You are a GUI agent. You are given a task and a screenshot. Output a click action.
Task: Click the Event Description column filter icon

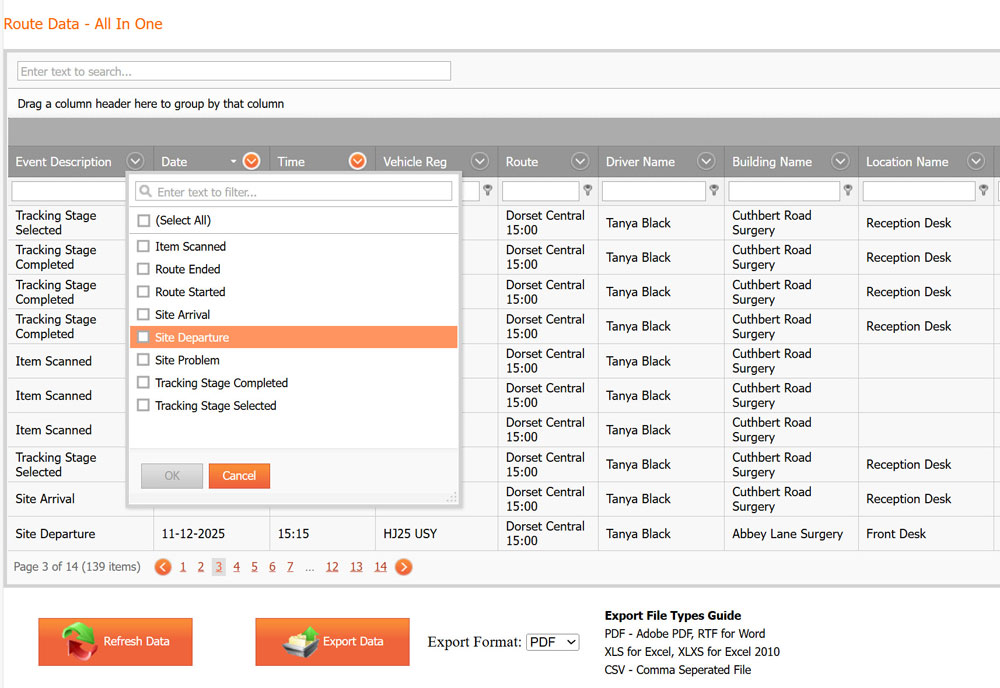[x=136, y=162]
